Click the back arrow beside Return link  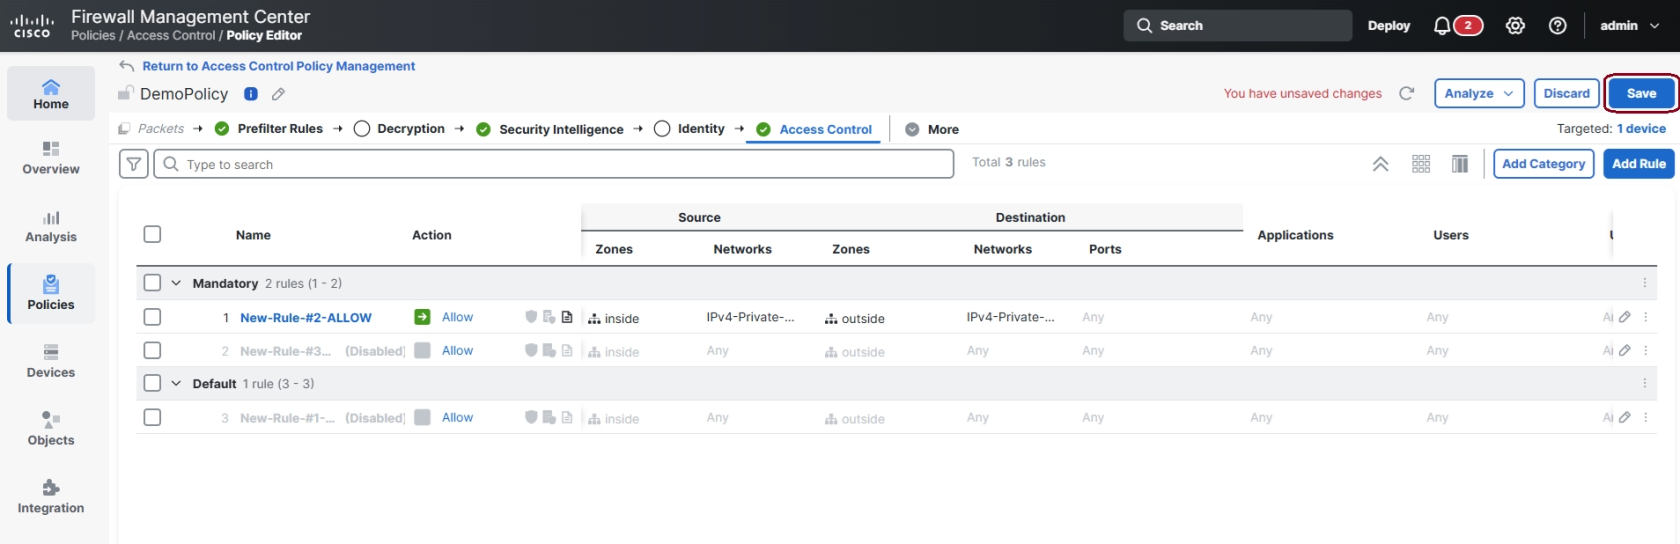[127, 66]
